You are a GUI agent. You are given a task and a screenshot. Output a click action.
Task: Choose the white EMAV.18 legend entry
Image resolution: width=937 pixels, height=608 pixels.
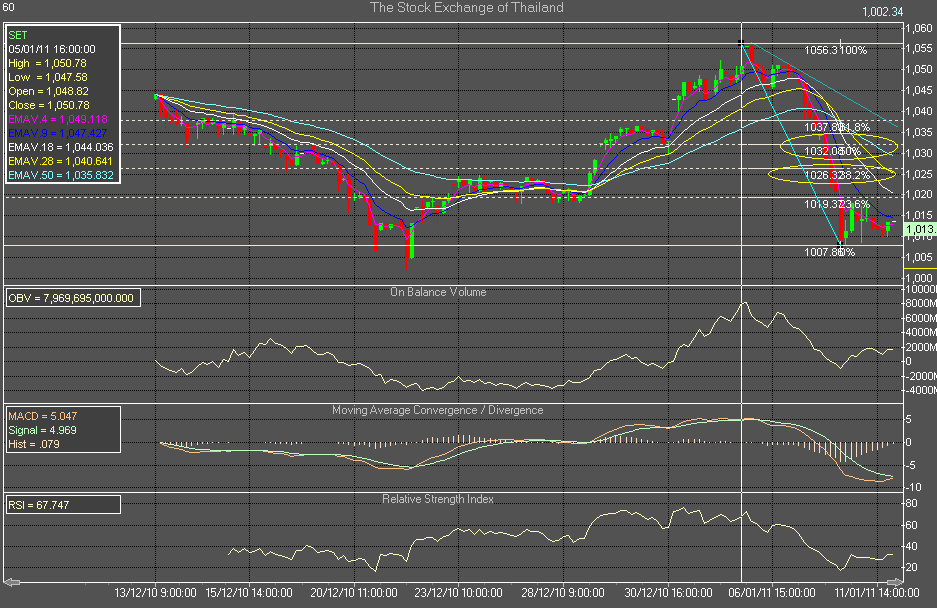60,147
